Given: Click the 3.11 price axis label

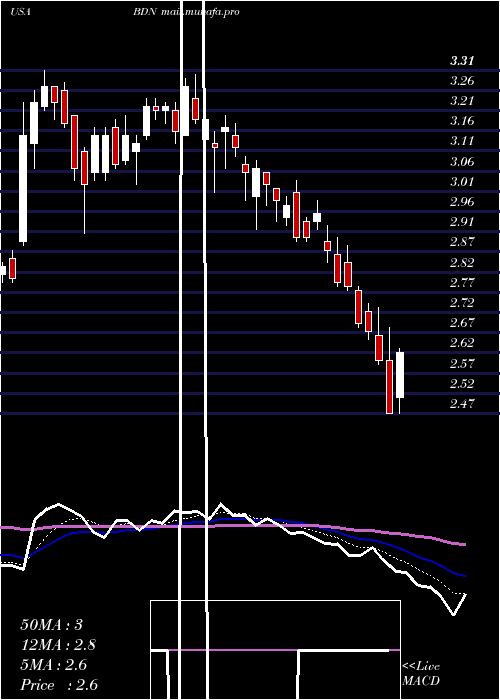Looking at the screenshot, I should point(462,142).
